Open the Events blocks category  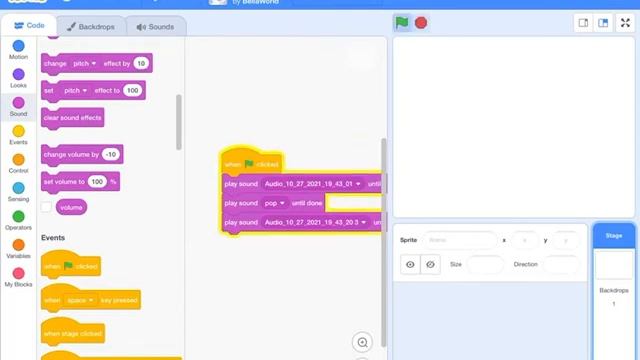tap(18, 136)
